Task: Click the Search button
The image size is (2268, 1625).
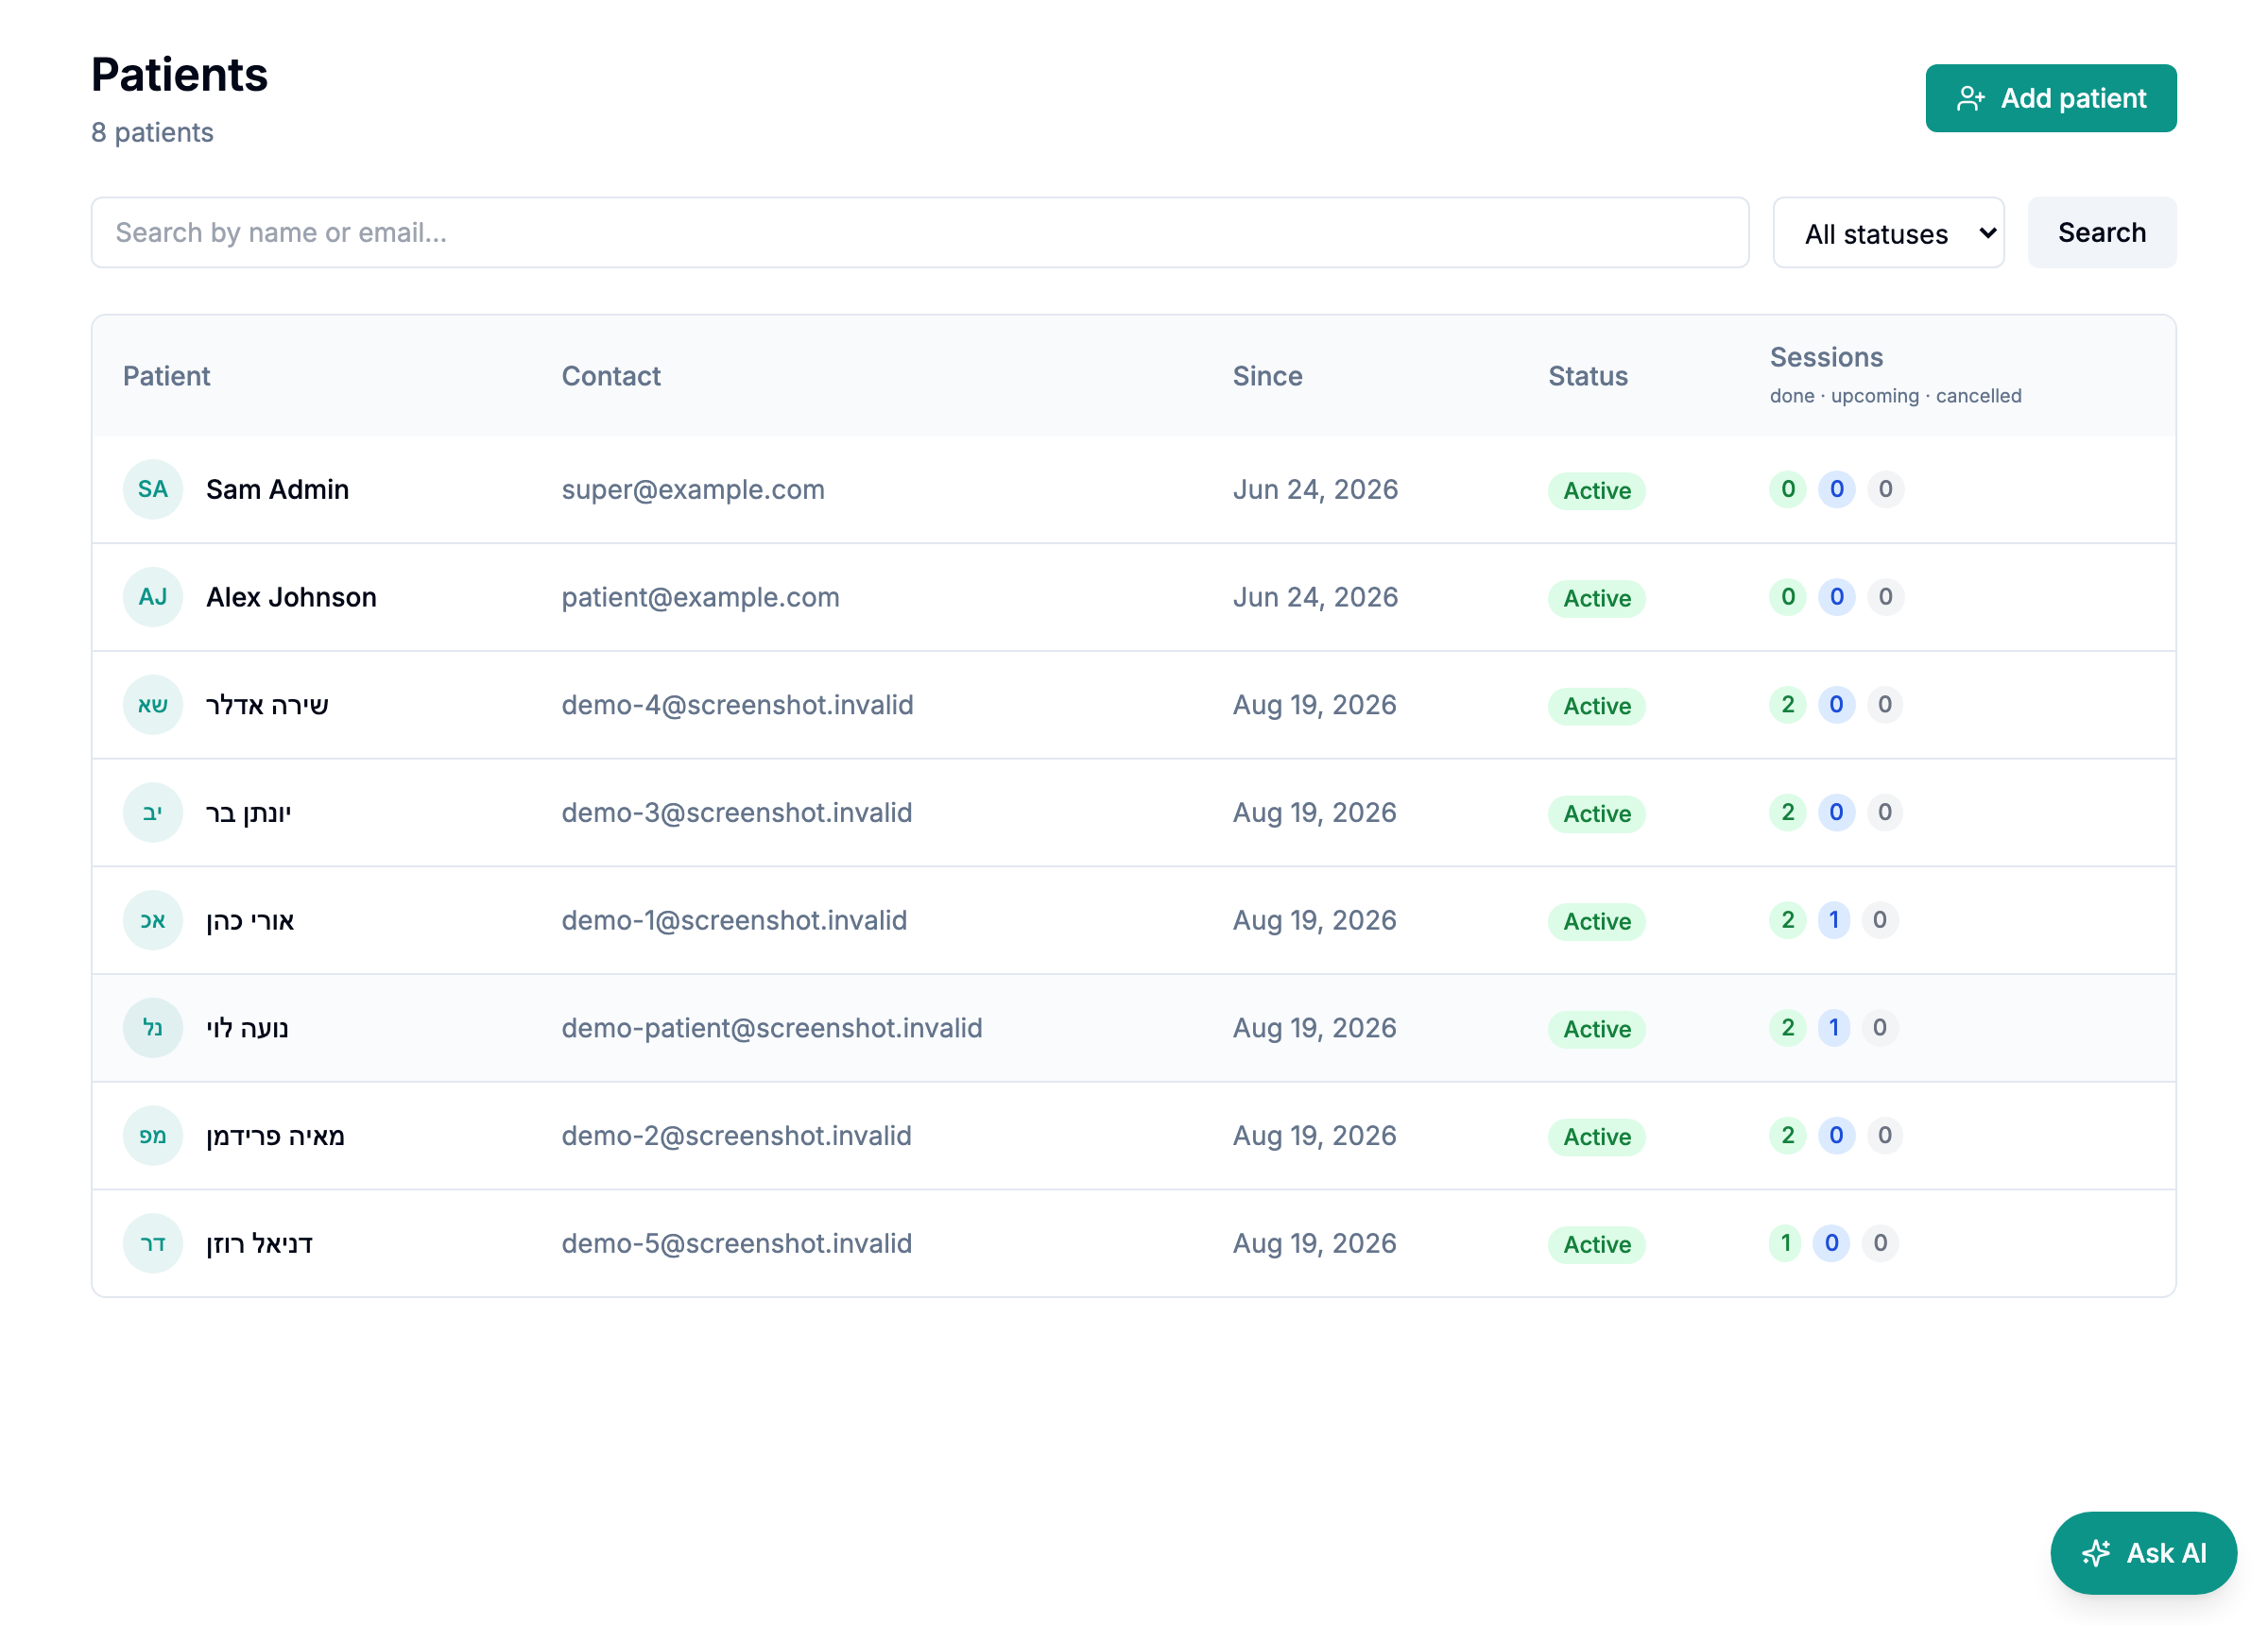Action: [x=2101, y=233]
